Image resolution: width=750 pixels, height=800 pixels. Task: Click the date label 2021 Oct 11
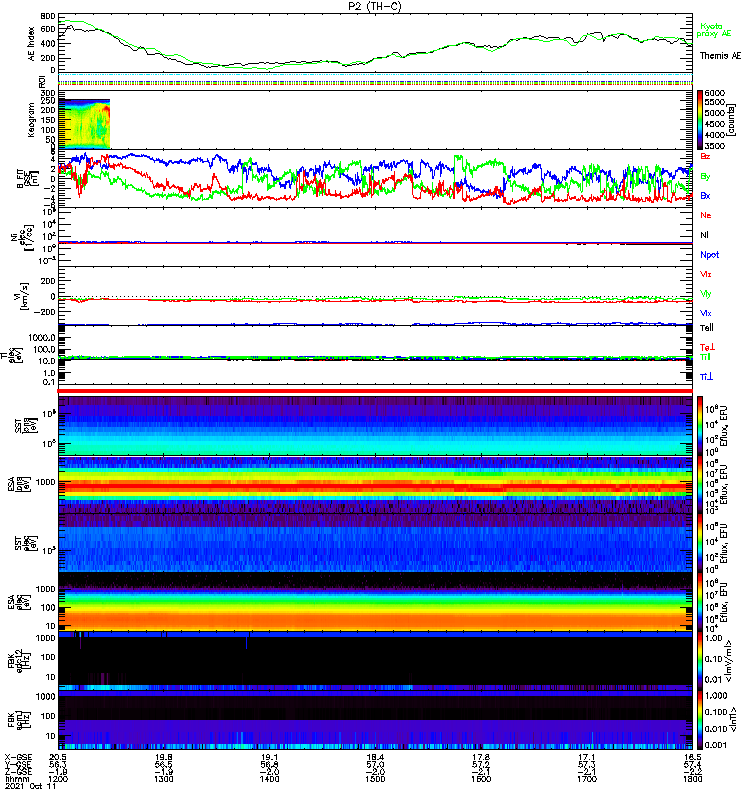tap(30, 786)
